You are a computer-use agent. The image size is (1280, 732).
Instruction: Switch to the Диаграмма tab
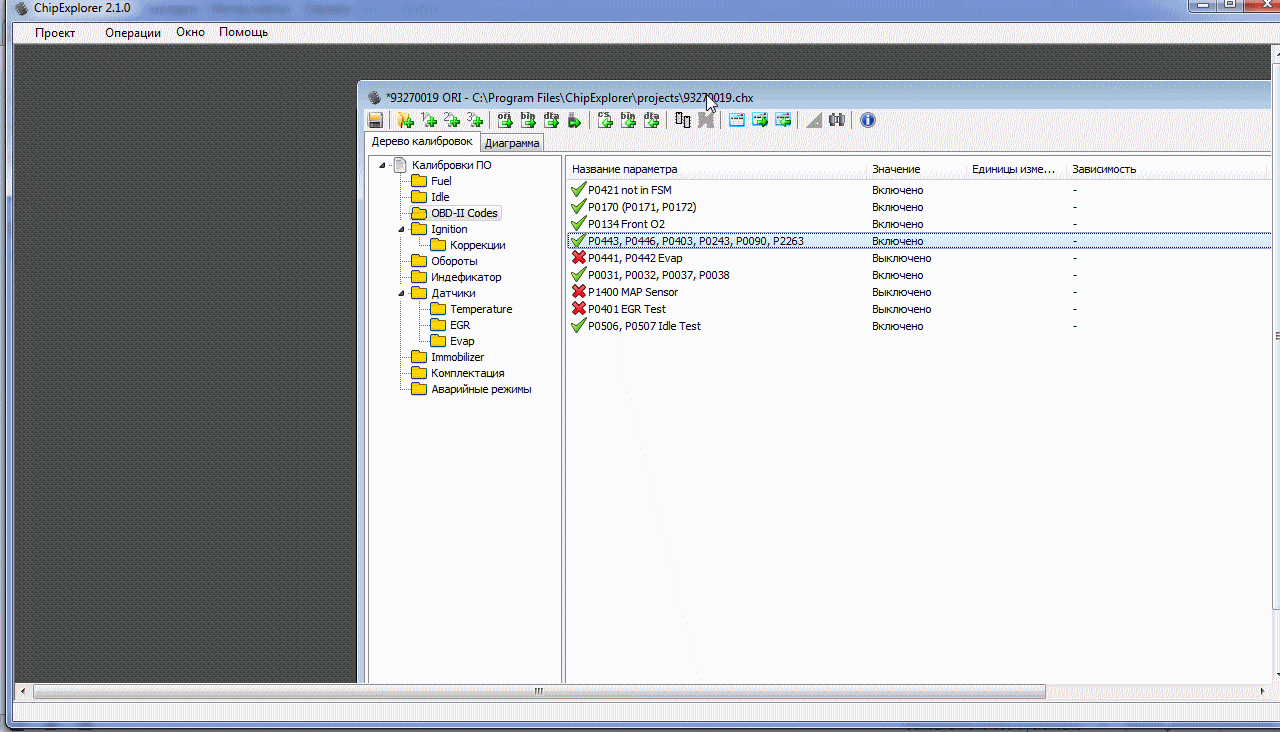pos(512,143)
